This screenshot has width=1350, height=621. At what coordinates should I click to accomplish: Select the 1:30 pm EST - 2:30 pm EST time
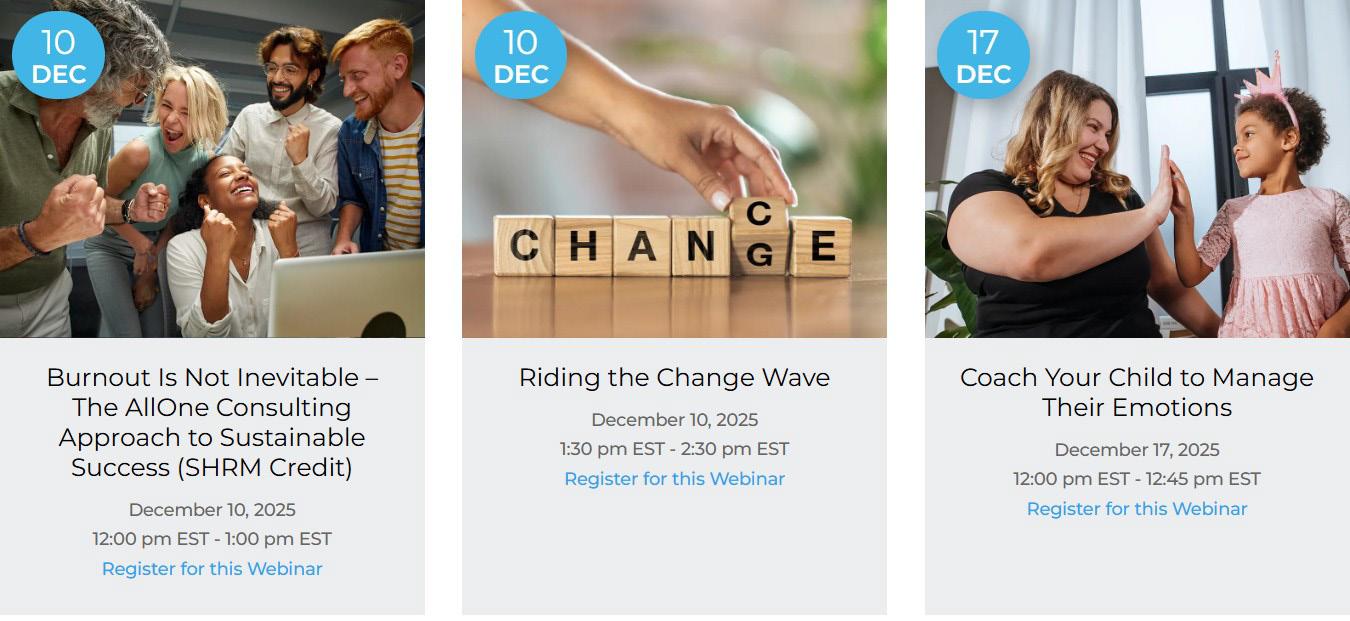coord(674,449)
